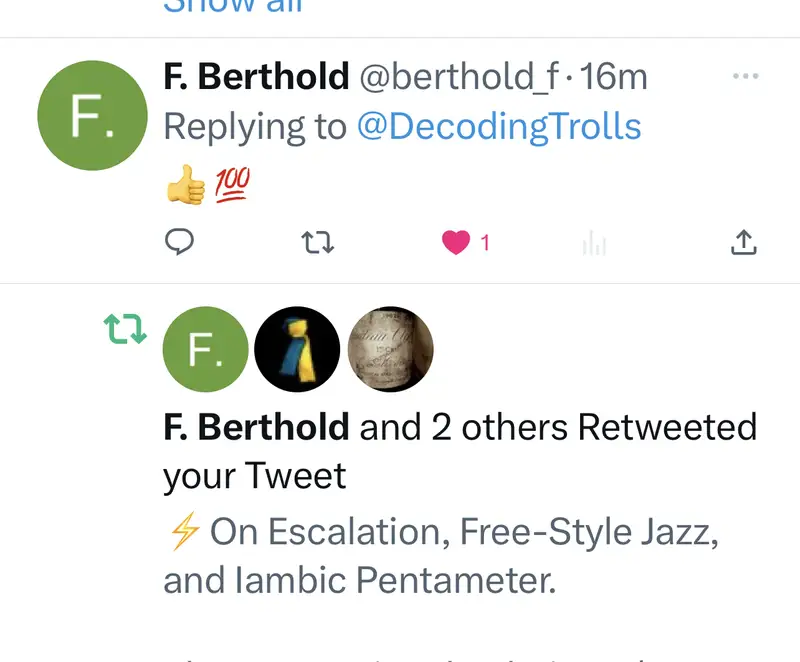Open F. Berthold's large green profile avatar
Image resolution: width=800 pixels, height=662 pixels.
coord(92,115)
